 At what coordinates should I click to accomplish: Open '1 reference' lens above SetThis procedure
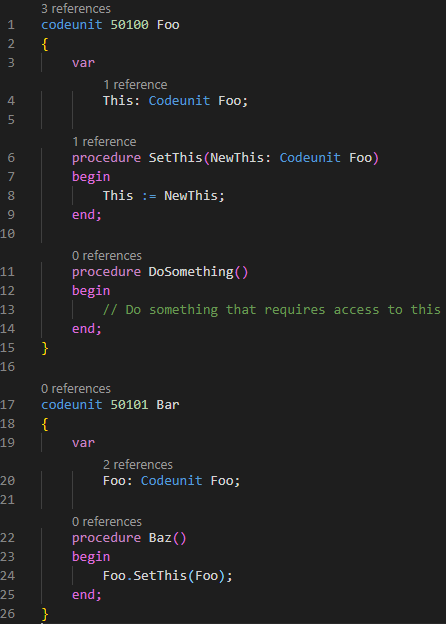pos(104,142)
